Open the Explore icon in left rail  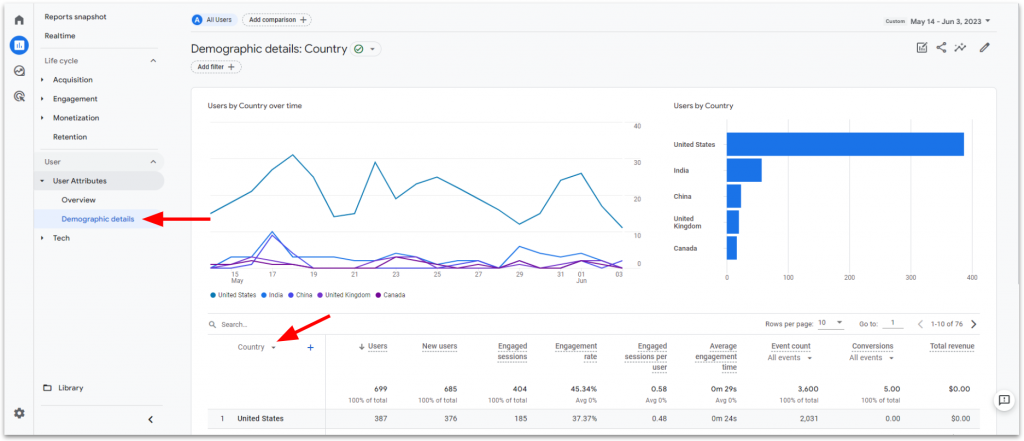click(18, 71)
